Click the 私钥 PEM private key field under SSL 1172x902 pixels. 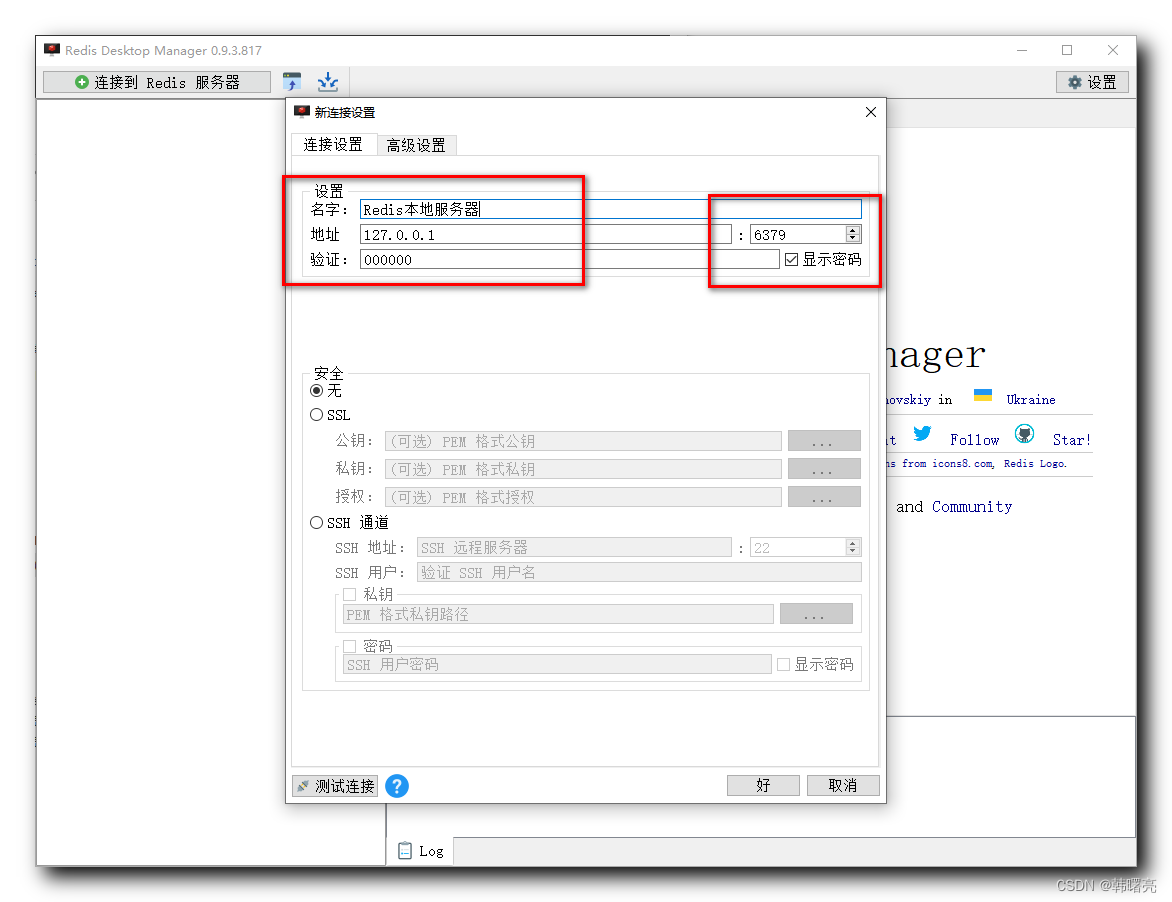click(583, 469)
